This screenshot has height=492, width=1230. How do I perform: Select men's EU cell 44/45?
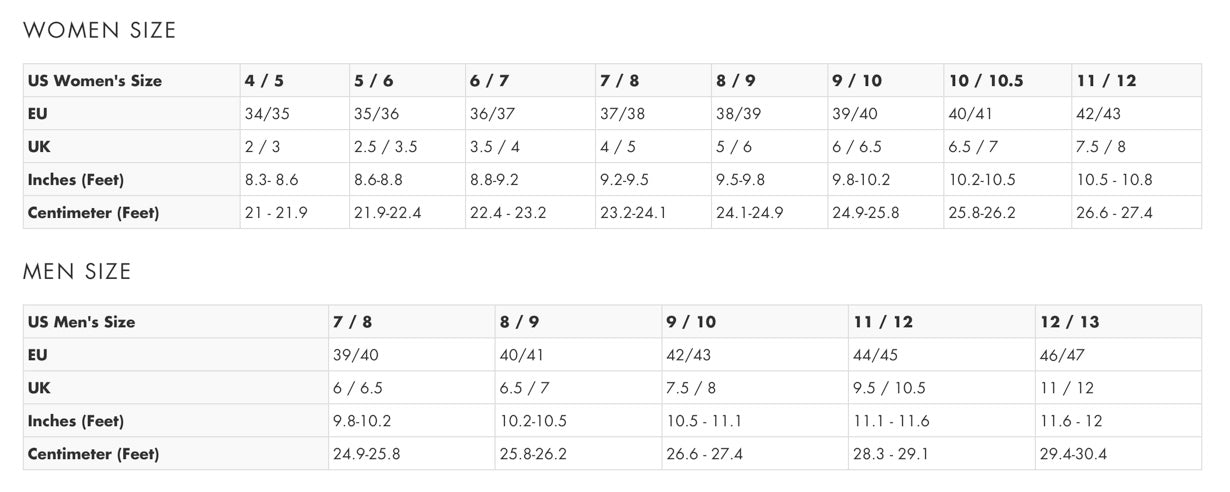876,355
